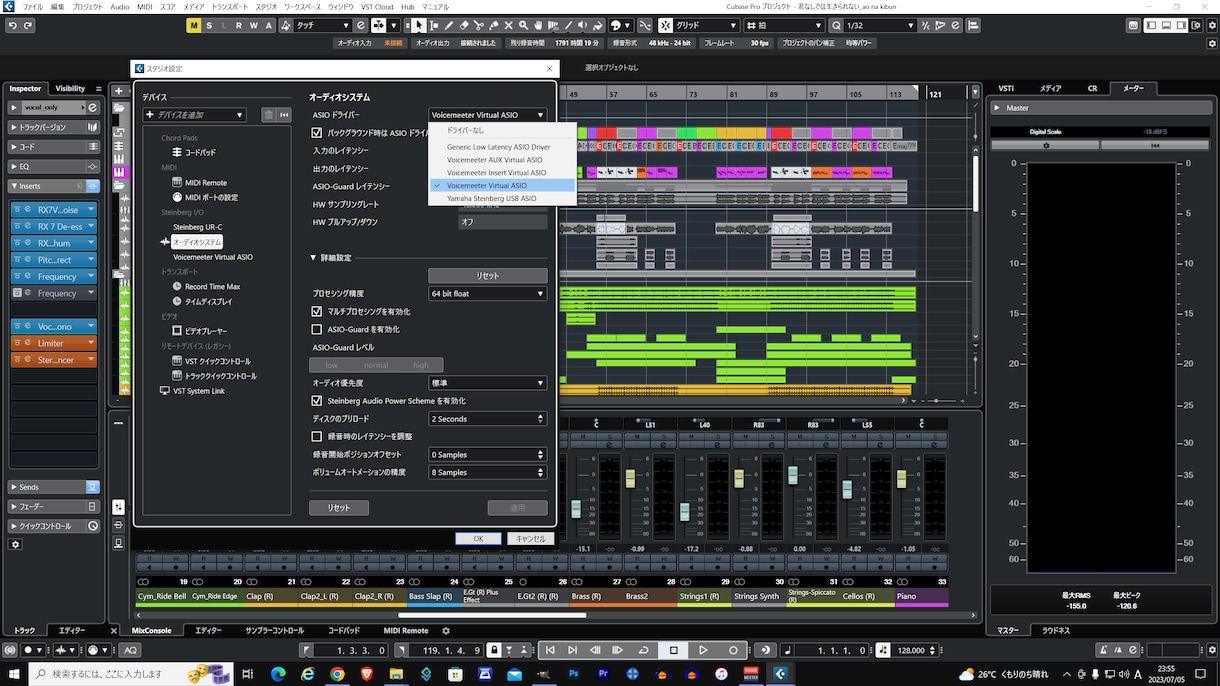Click the tempo 128.000 field
This screenshot has height=686, width=1220.
pos(911,650)
